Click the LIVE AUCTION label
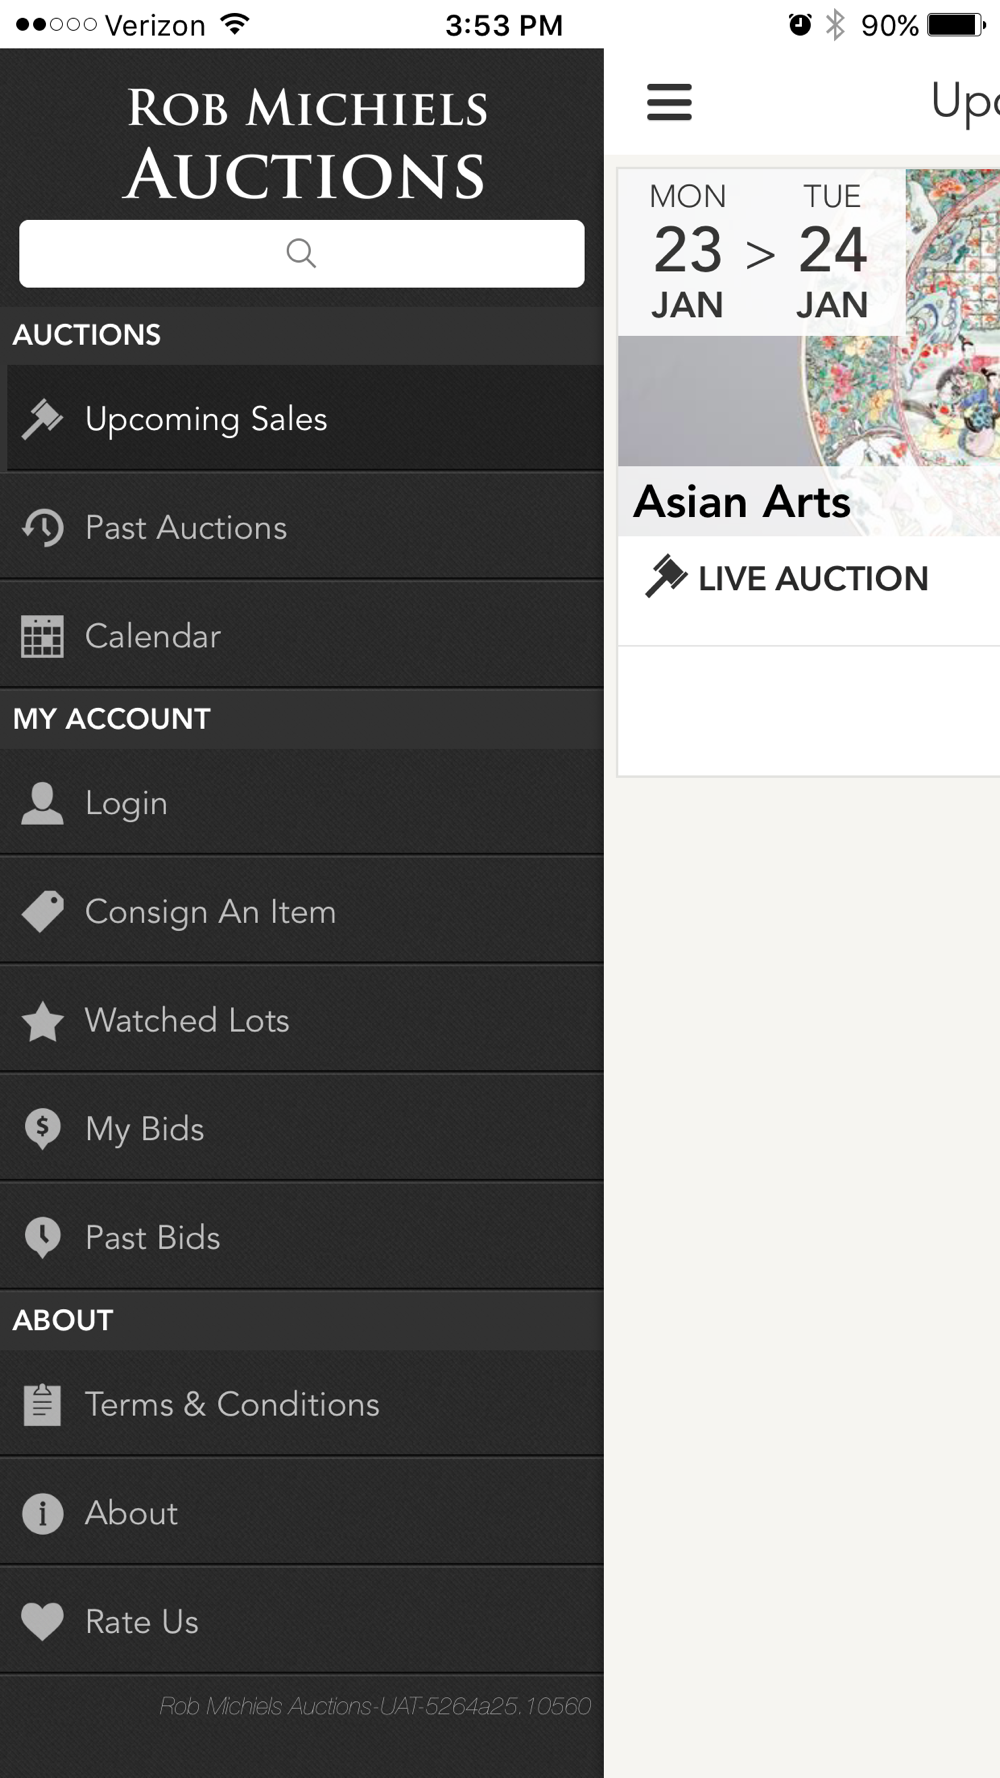 [813, 579]
